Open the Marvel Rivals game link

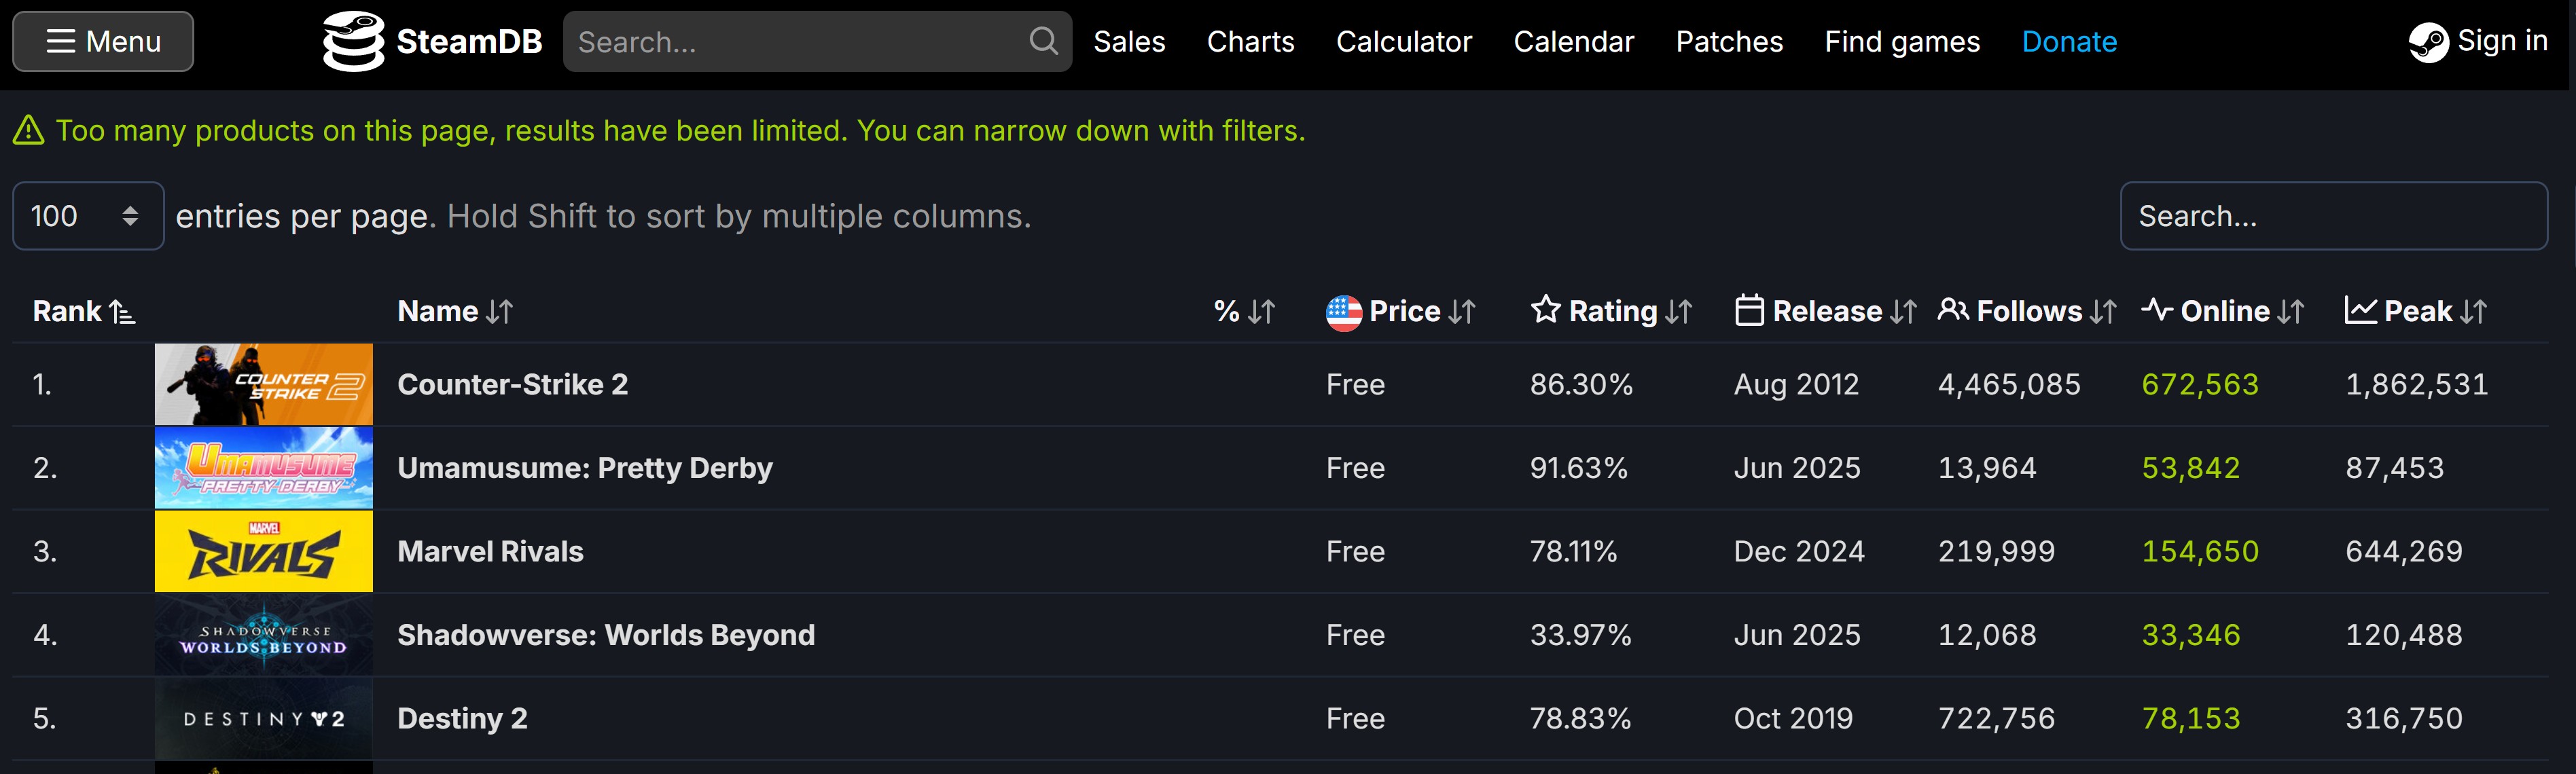[x=490, y=552]
